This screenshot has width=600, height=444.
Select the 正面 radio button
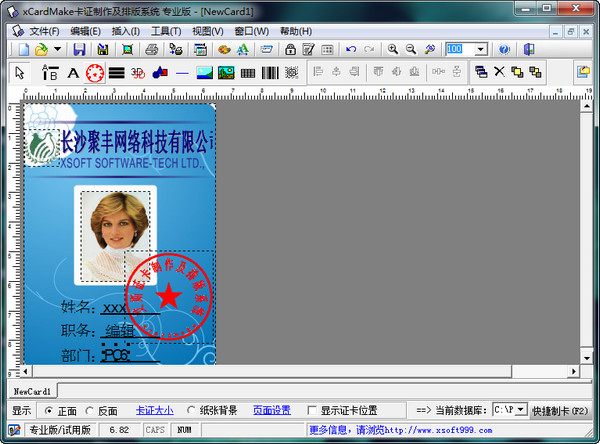coord(49,411)
